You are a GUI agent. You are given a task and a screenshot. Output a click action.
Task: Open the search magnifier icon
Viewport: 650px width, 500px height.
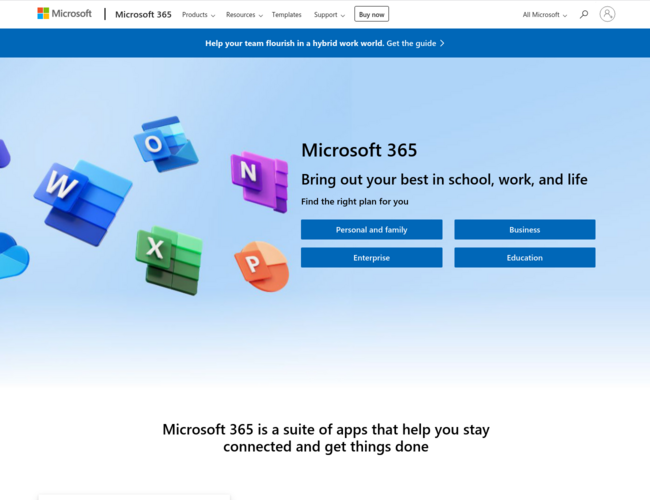(x=584, y=15)
